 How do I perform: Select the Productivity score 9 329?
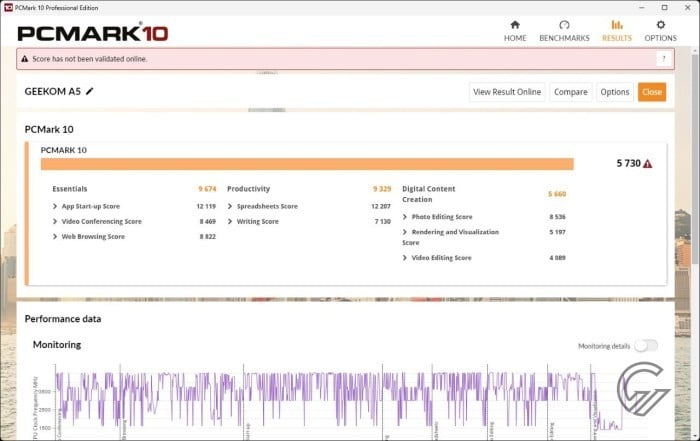point(382,189)
